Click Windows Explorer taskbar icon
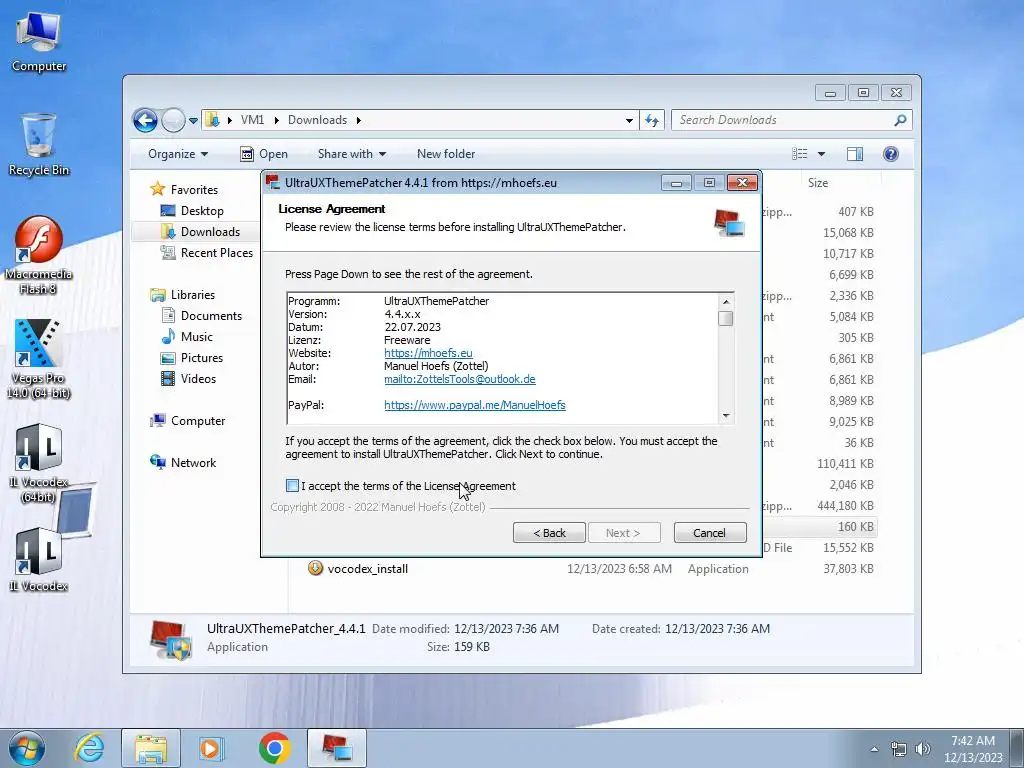The height and width of the screenshot is (768, 1024). (x=151, y=748)
